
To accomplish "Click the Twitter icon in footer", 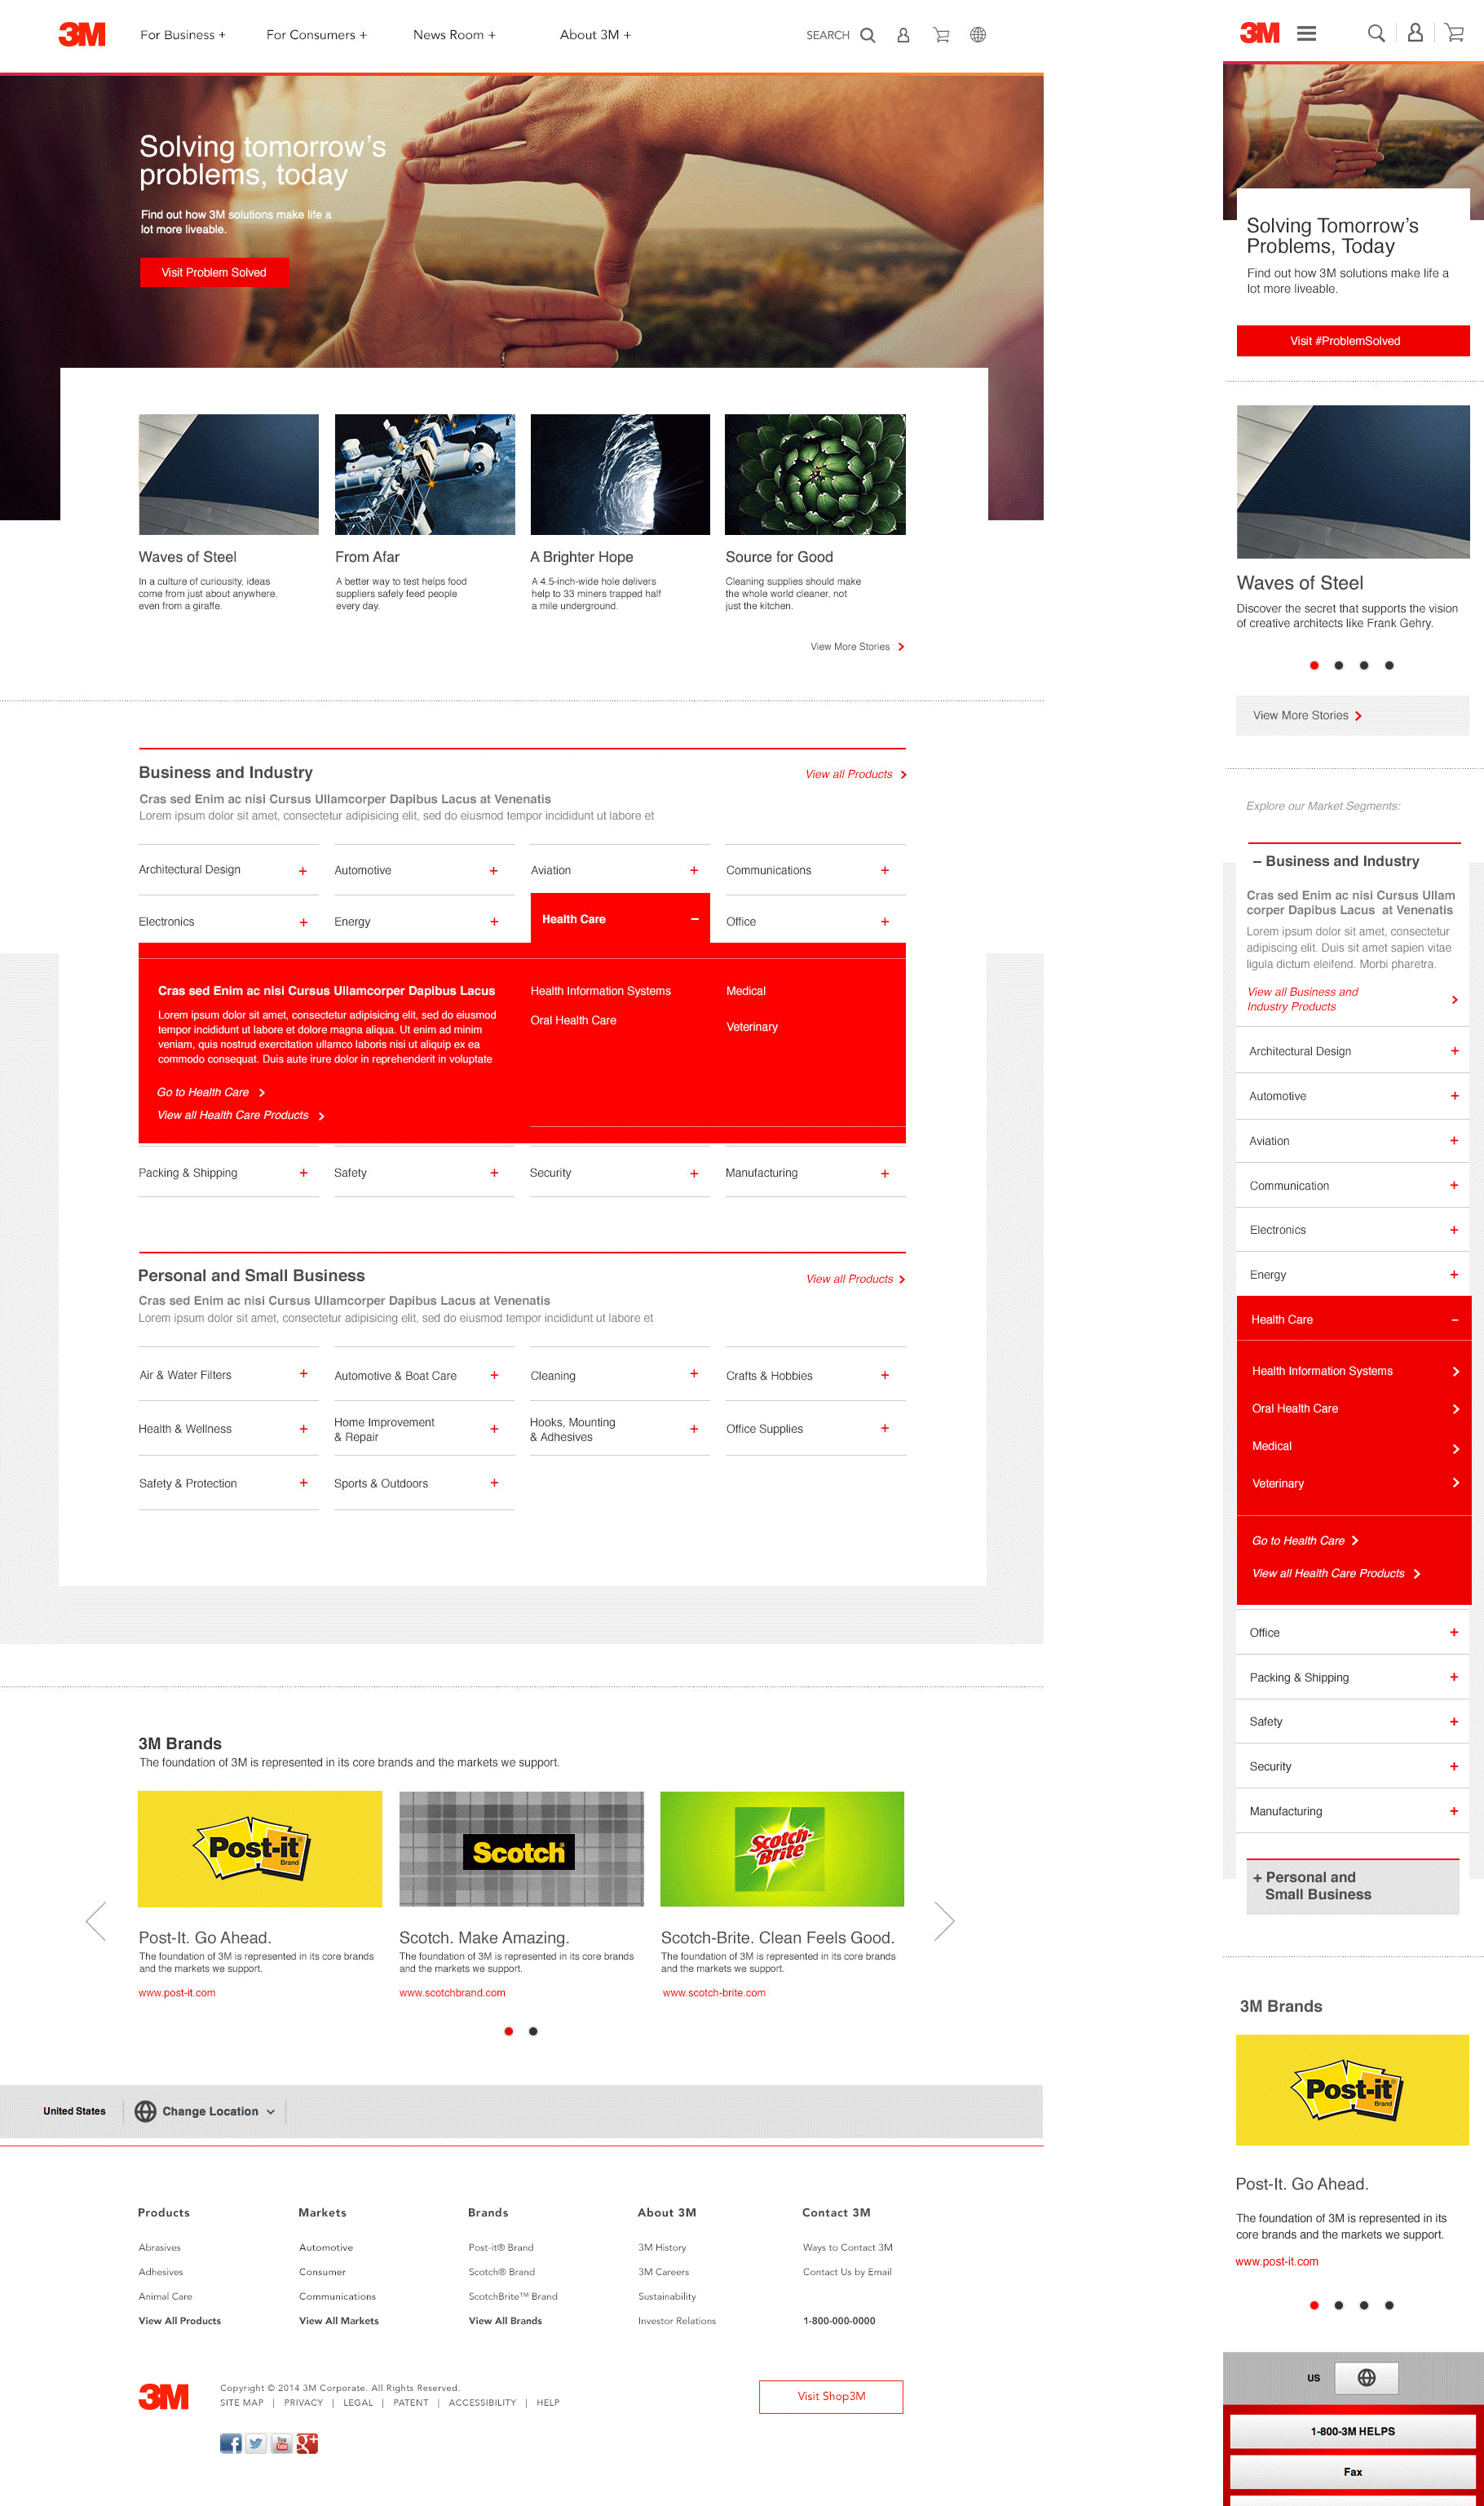I will (x=256, y=2443).
